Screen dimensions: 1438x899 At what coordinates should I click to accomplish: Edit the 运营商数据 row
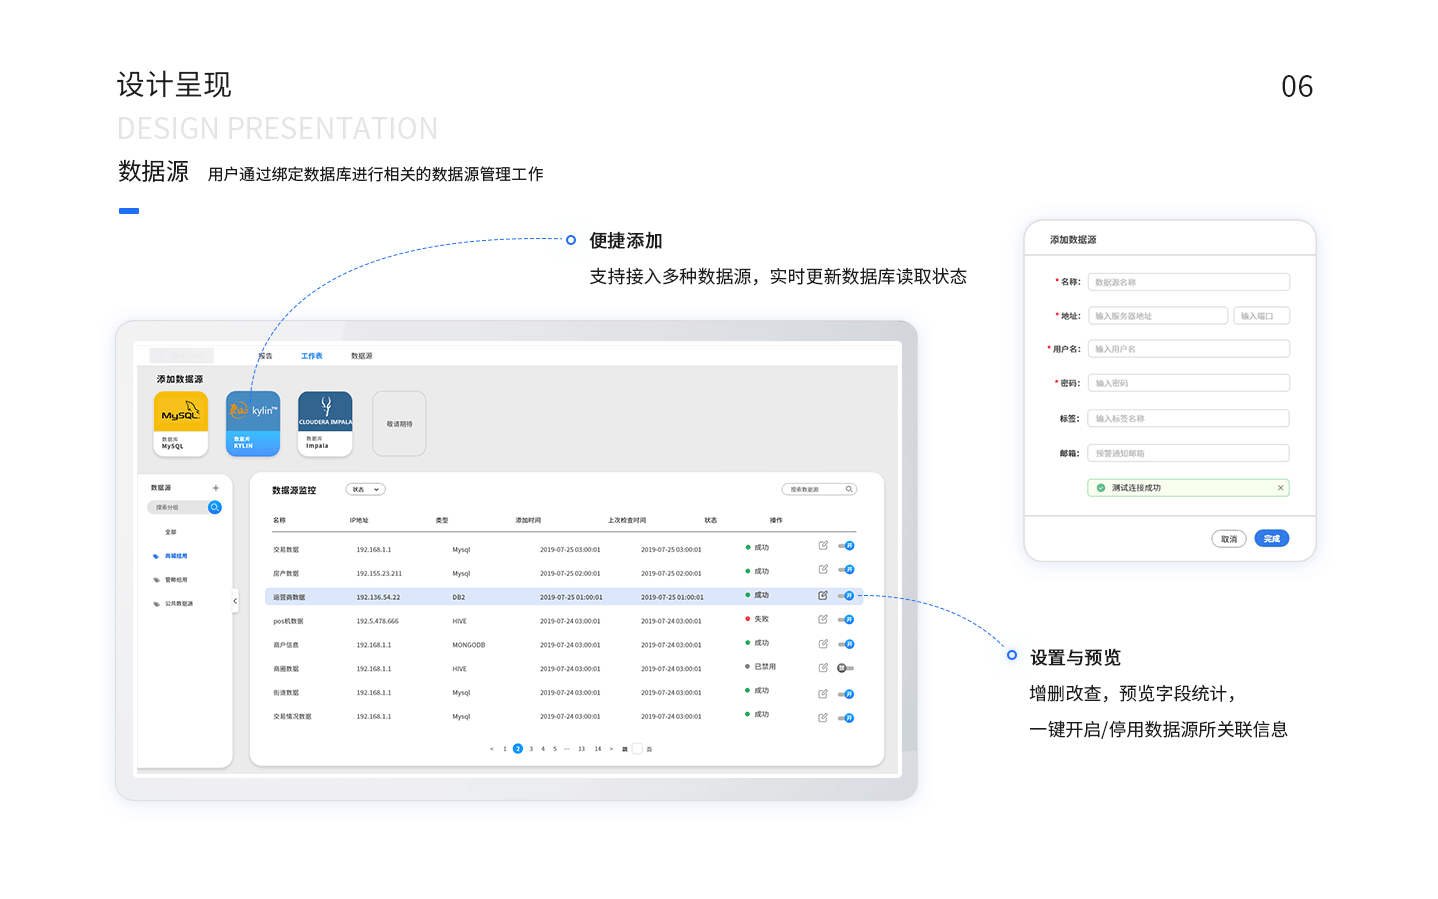(x=823, y=595)
